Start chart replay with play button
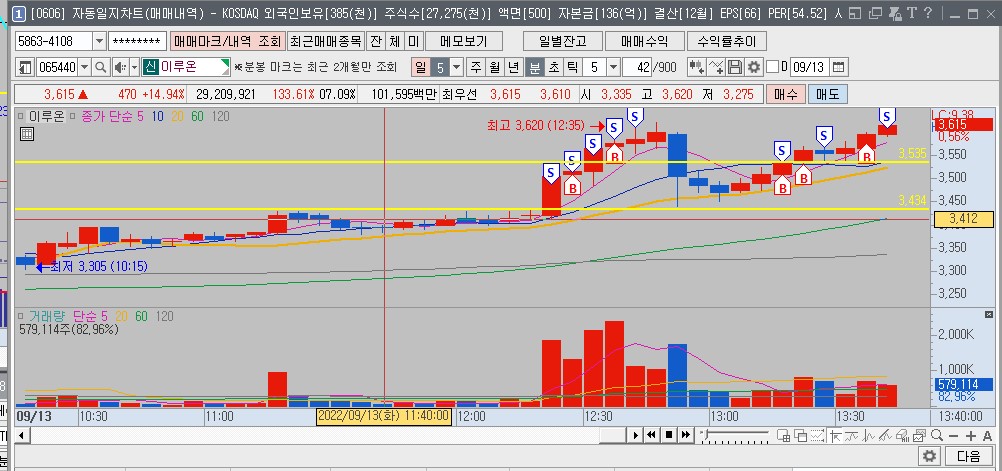Viewport: 1002px width, 471px height. (636, 435)
